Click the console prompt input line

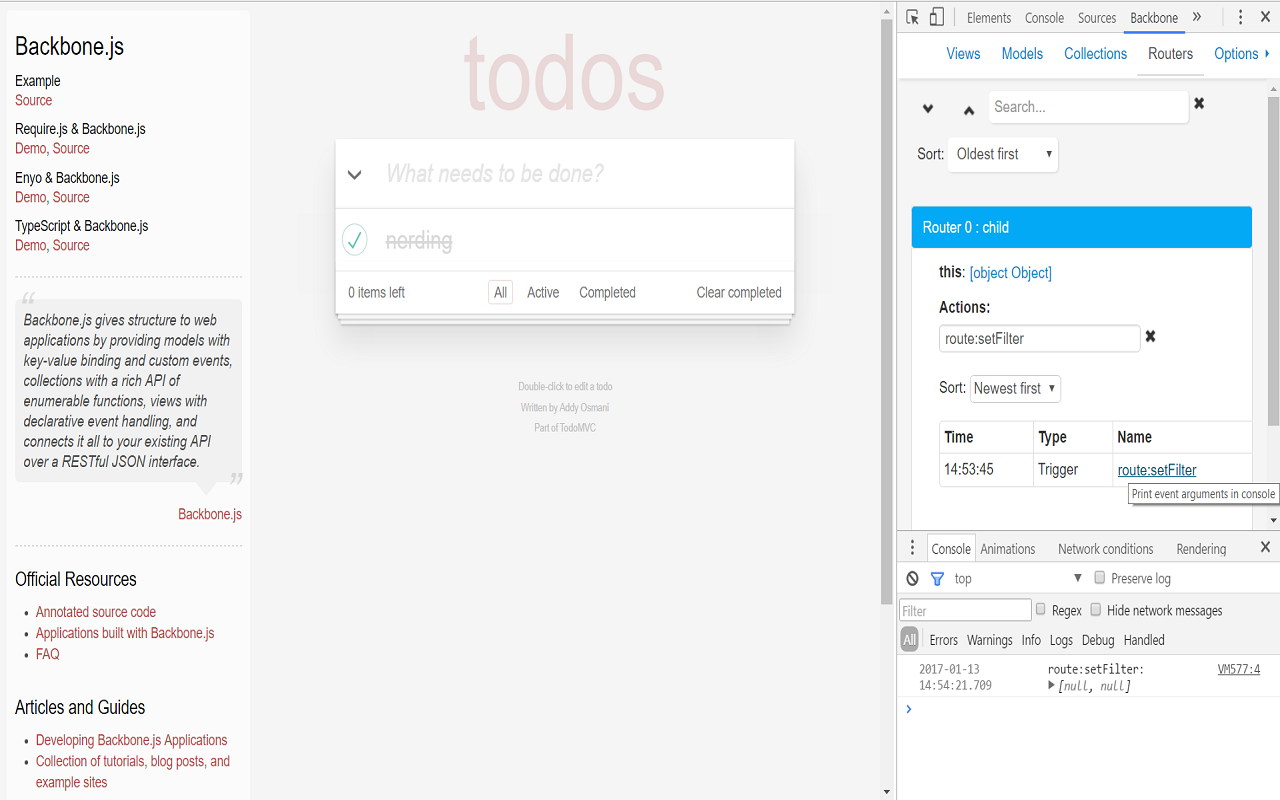[1088, 709]
